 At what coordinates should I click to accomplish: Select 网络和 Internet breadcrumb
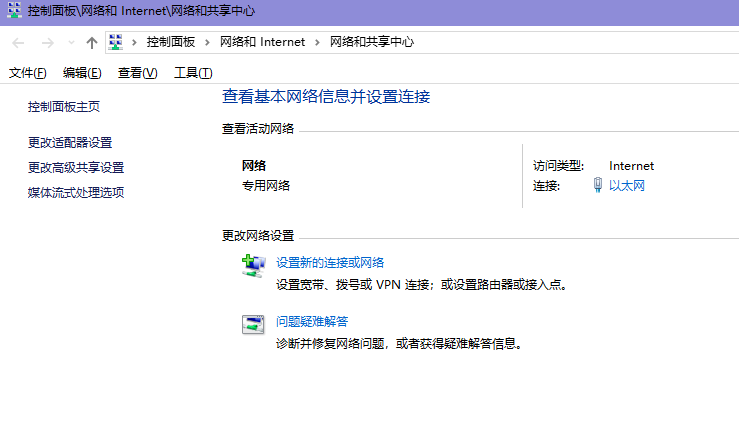tap(263, 42)
